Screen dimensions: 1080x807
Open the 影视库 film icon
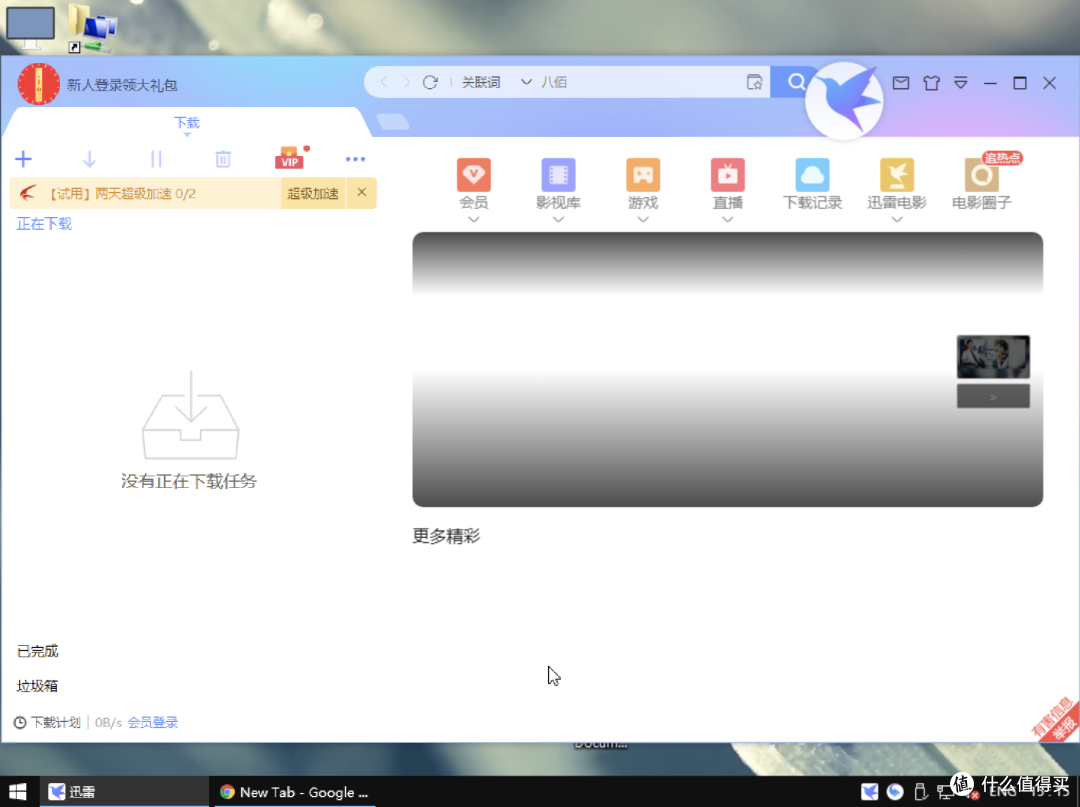tap(559, 175)
